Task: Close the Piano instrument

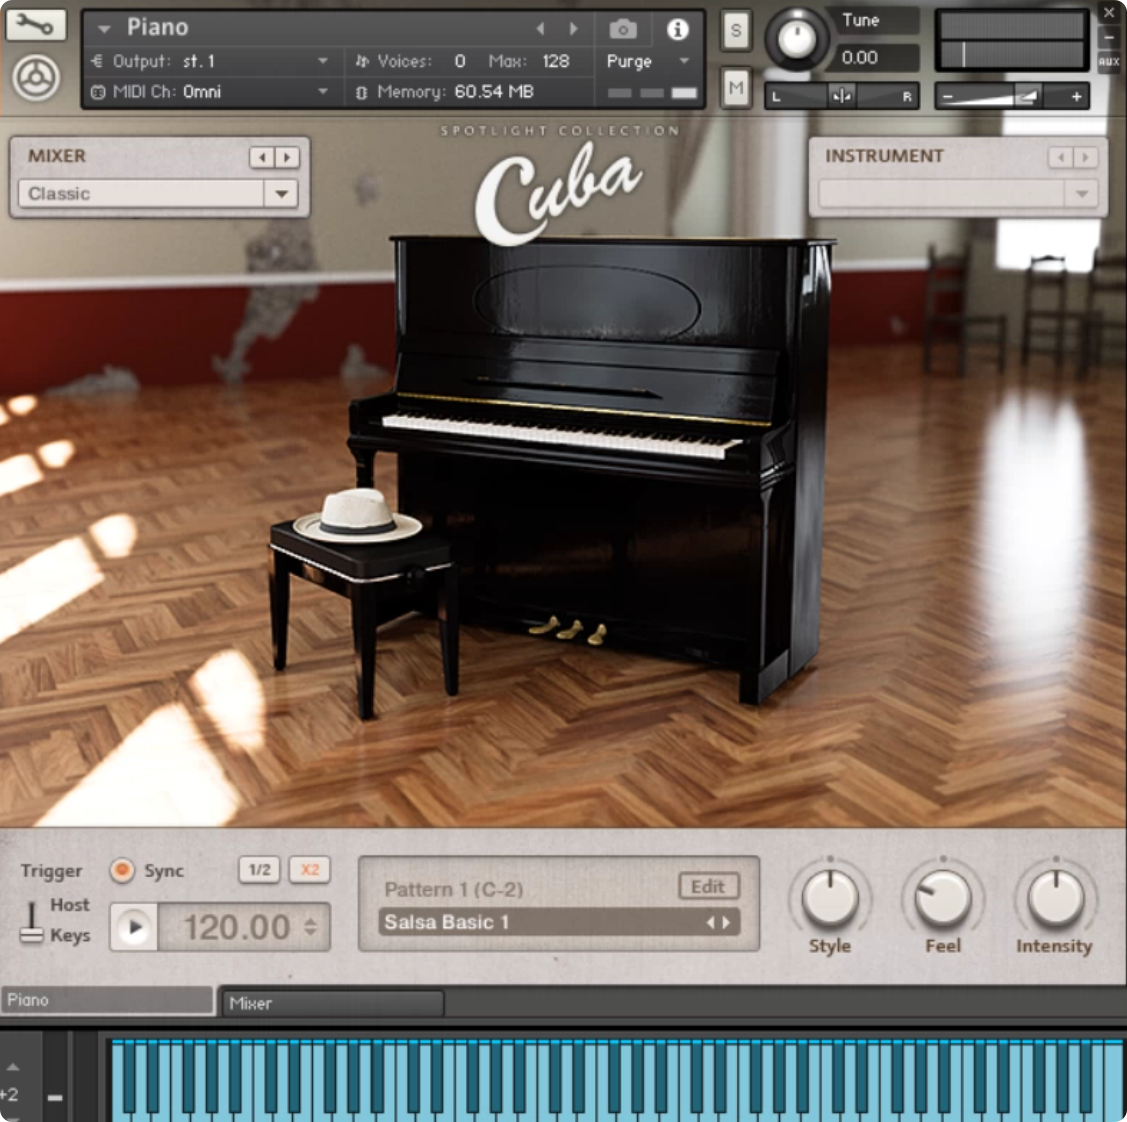Action: (1109, 13)
